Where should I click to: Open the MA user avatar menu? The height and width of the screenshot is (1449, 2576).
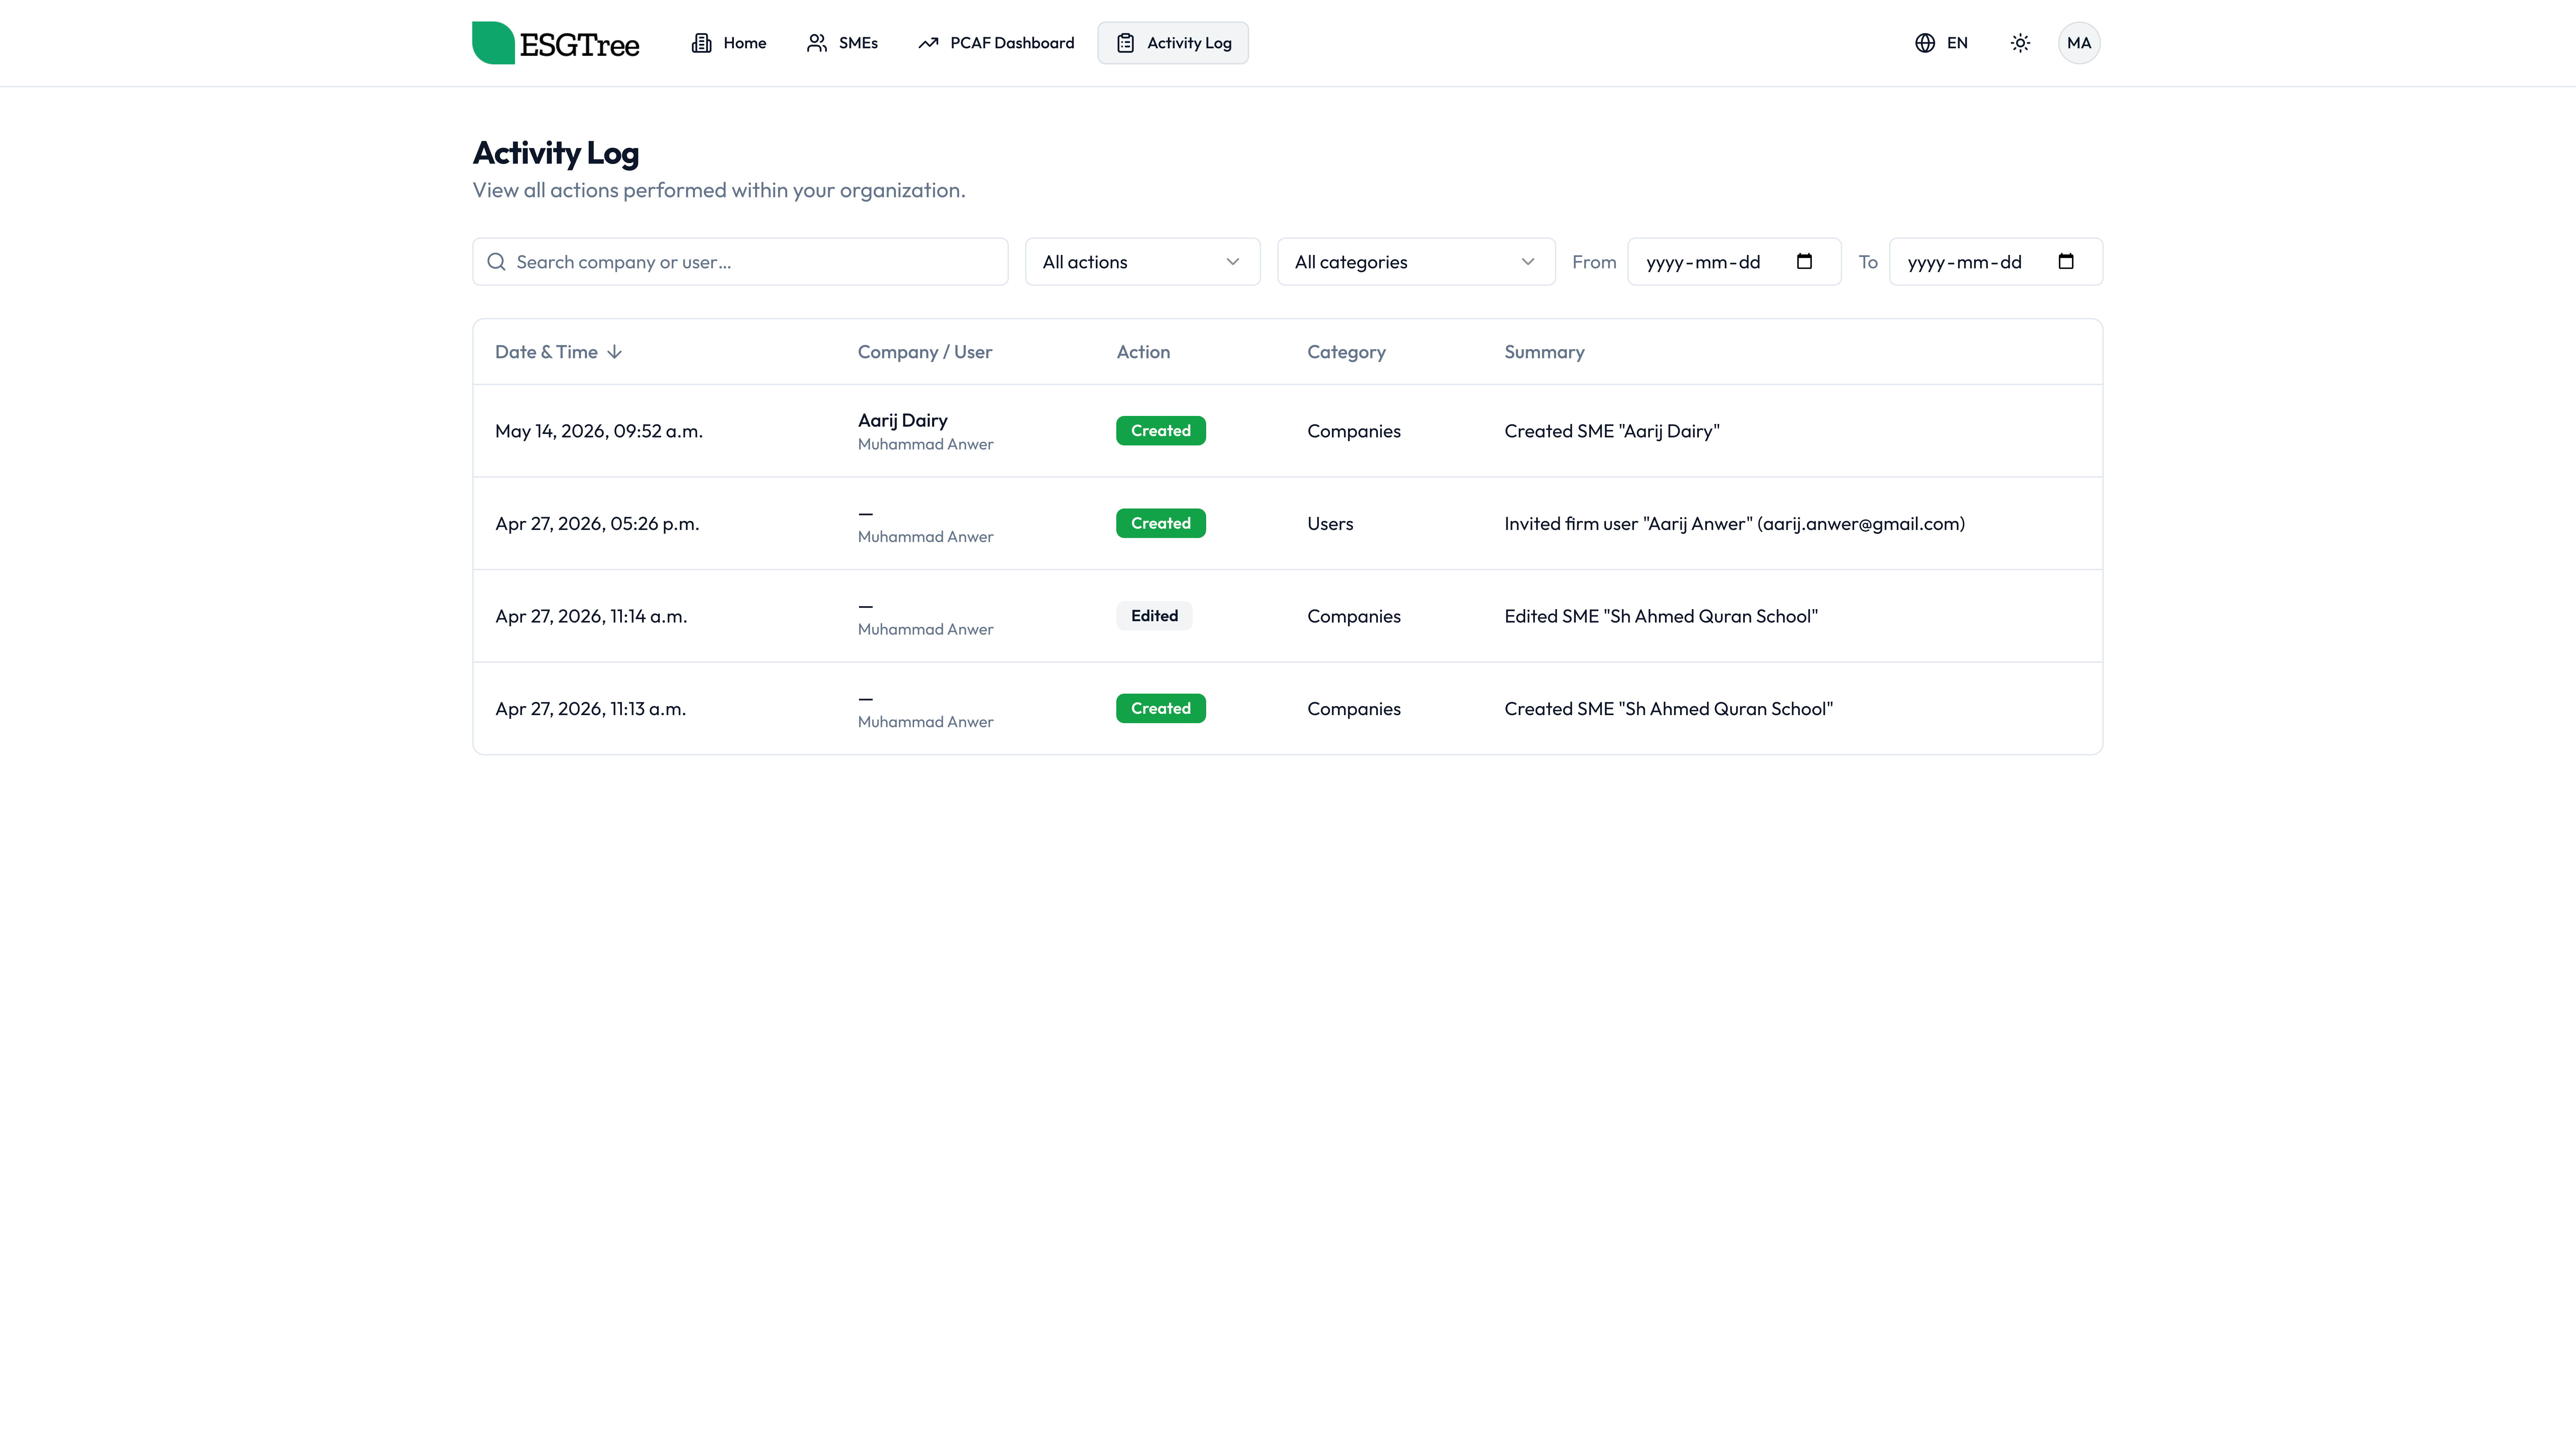point(2079,43)
